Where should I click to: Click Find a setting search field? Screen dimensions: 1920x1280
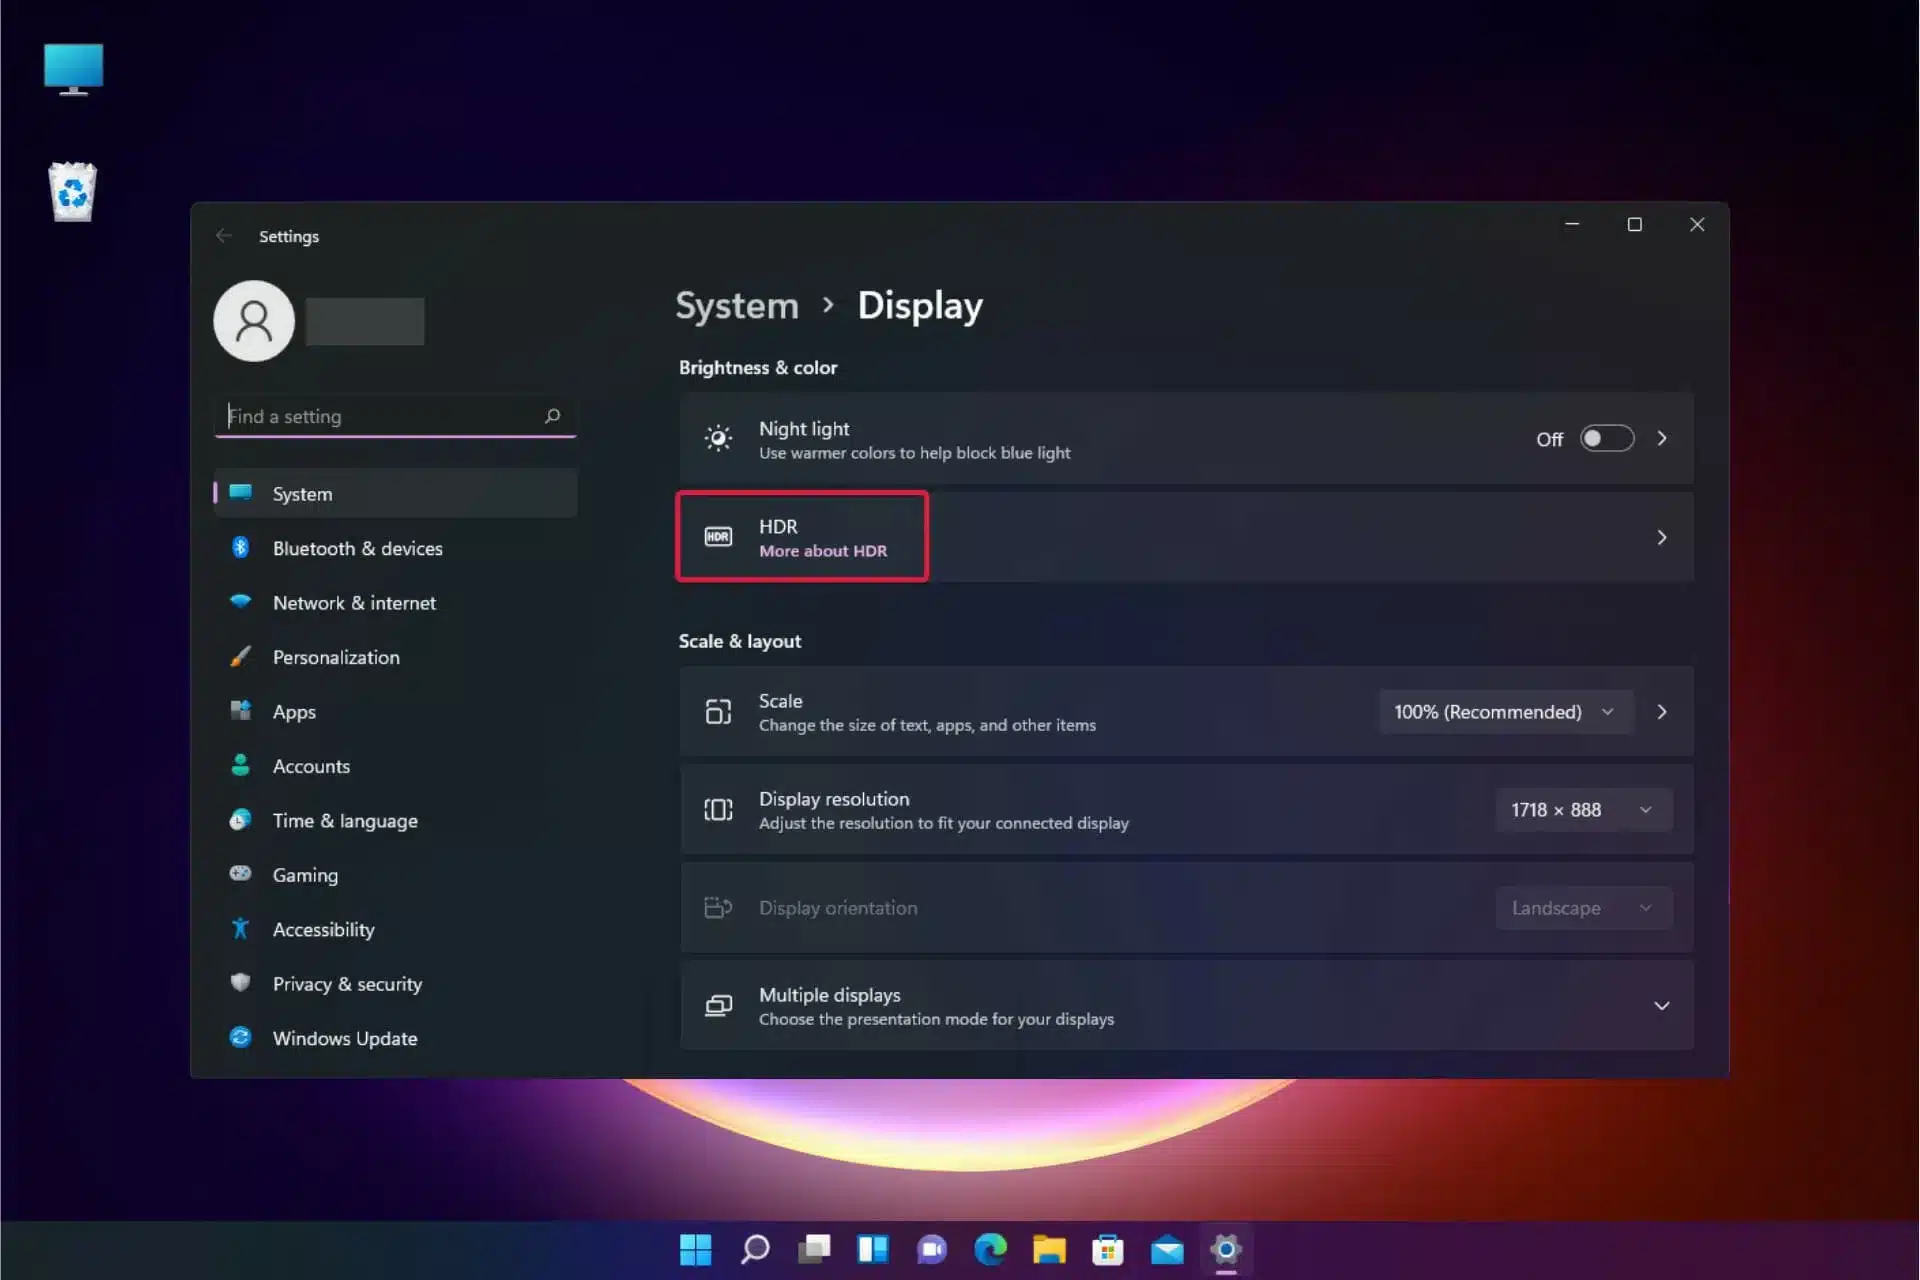tap(393, 414)
